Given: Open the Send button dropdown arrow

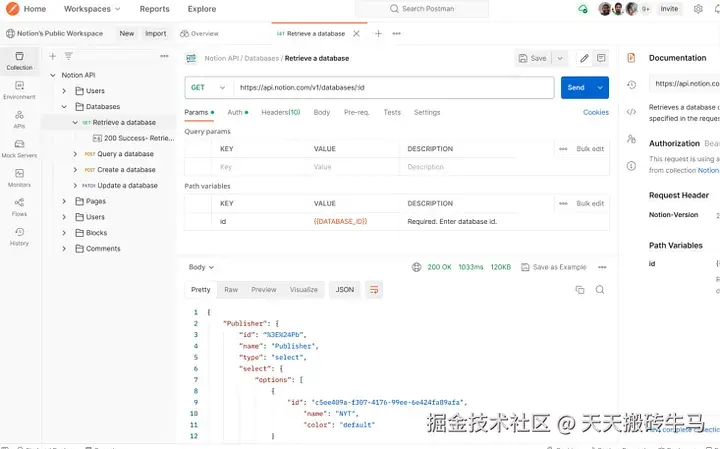Looking at the screenshot, I should click(x=600, y=88).
